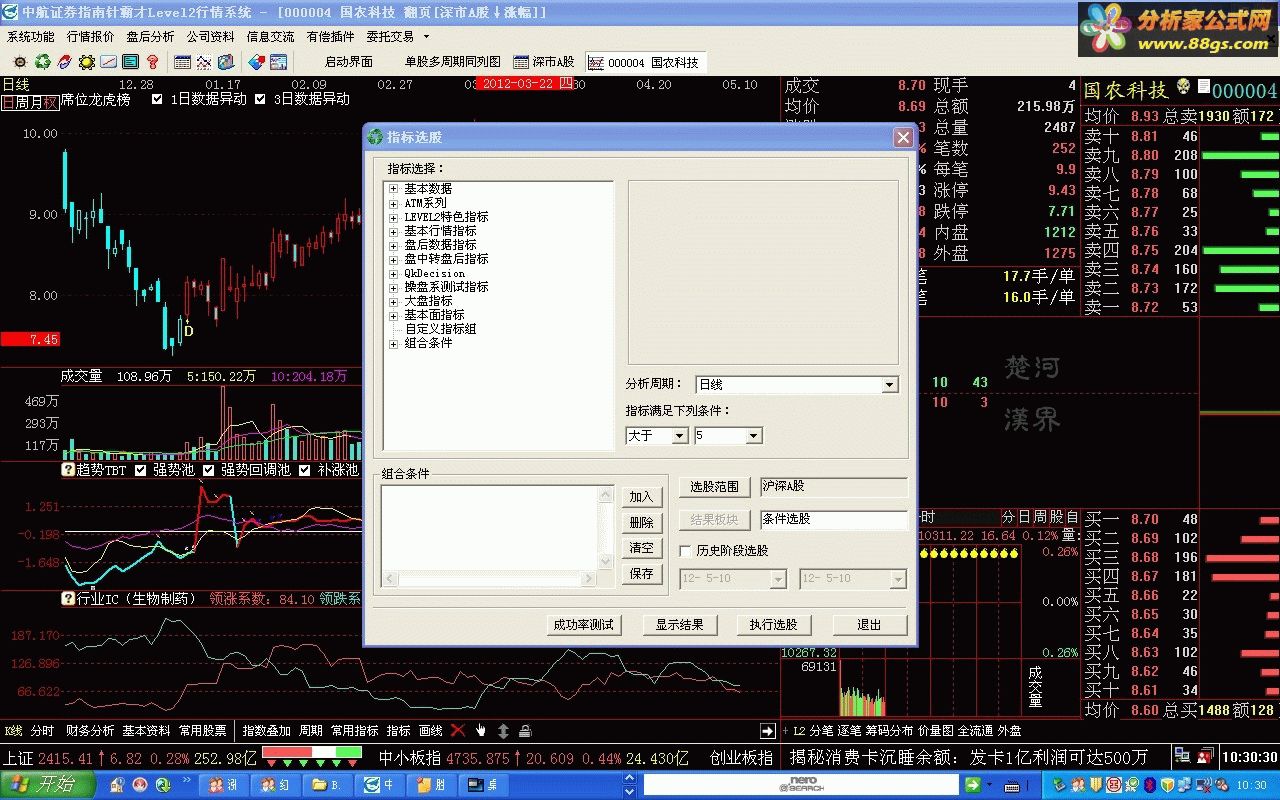Open the 行情报价 menu
The width and height of the screenshot is (1280, 800).
pos(91,37)
